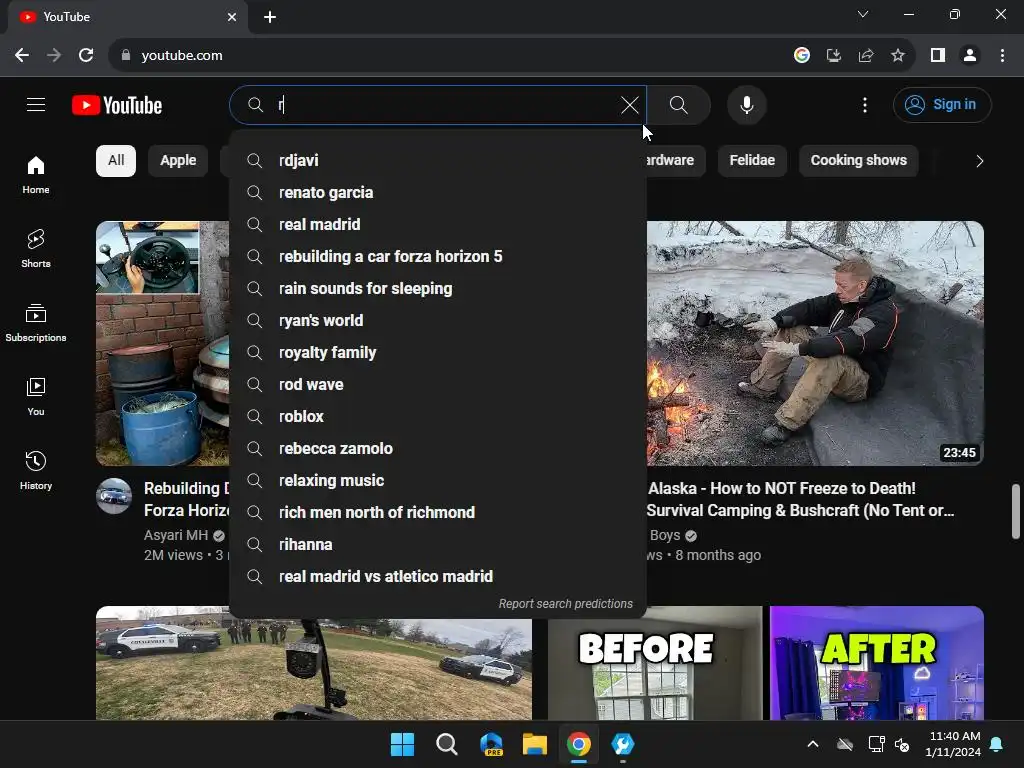Choose the 'real madrid' suggestion
This screenshot has width=1024, height=768.
pos(438,225)
